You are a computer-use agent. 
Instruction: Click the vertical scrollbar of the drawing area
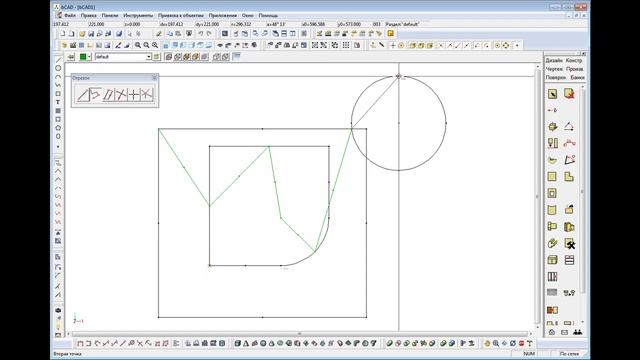(538, 197)
